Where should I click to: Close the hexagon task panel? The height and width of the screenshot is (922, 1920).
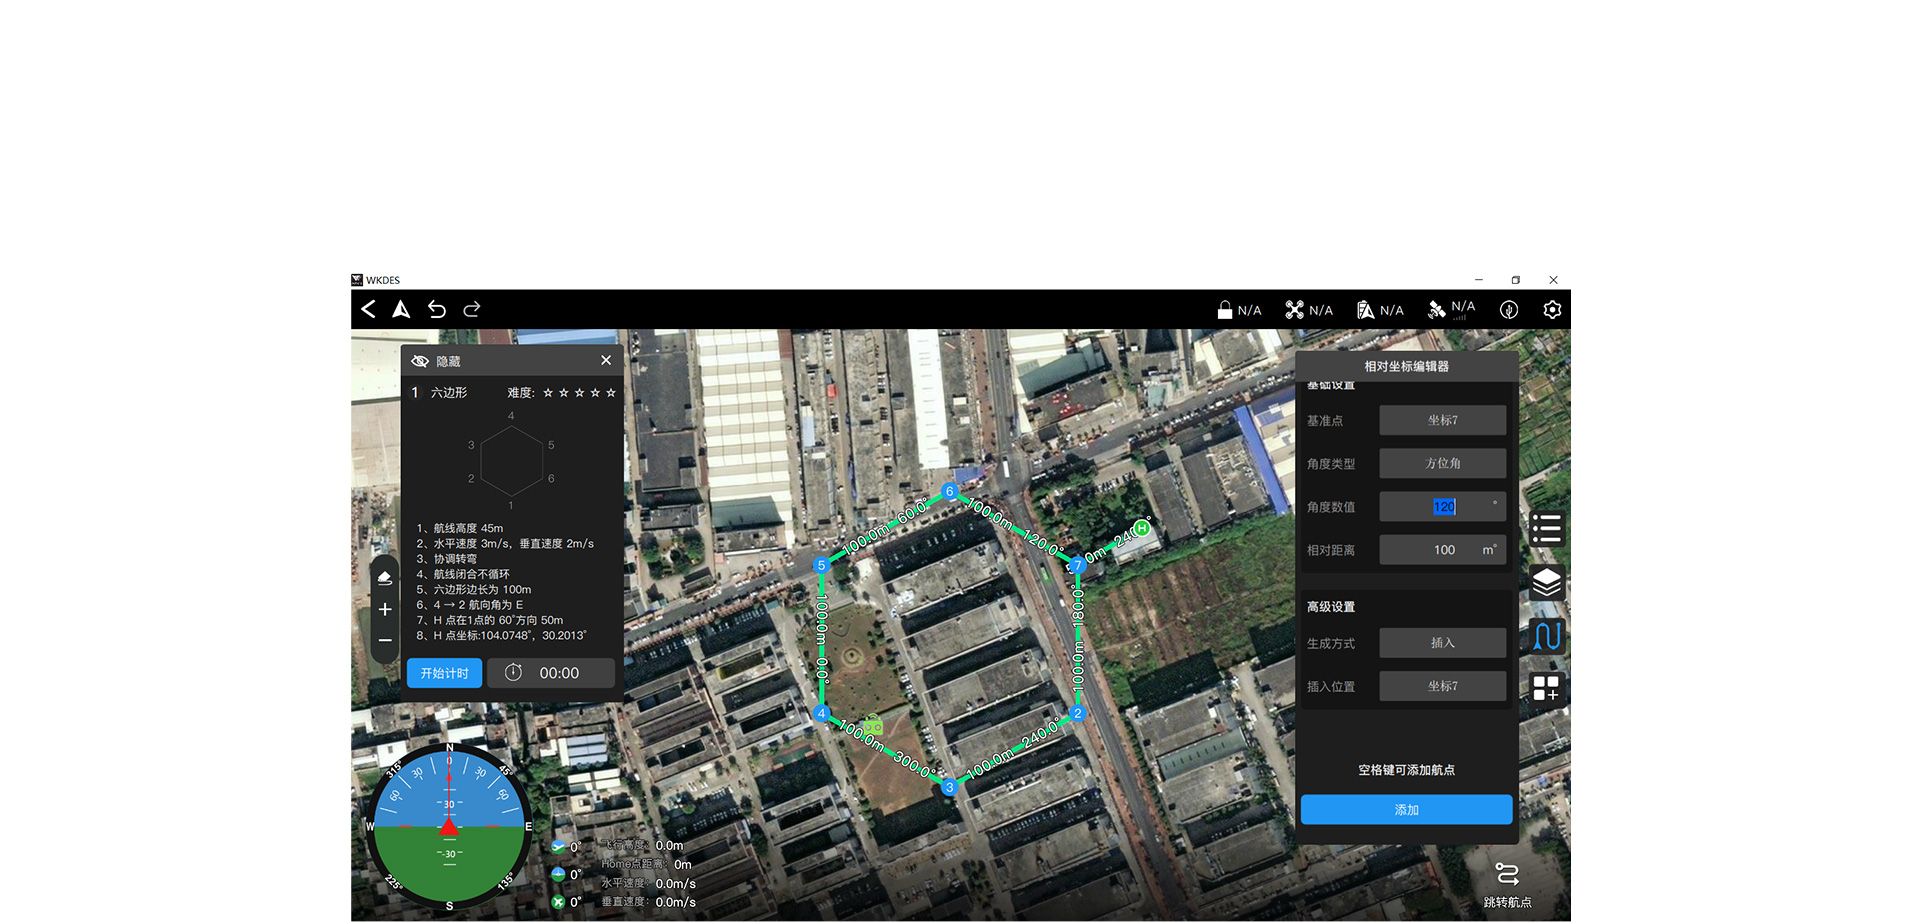[x=606, y=360]
